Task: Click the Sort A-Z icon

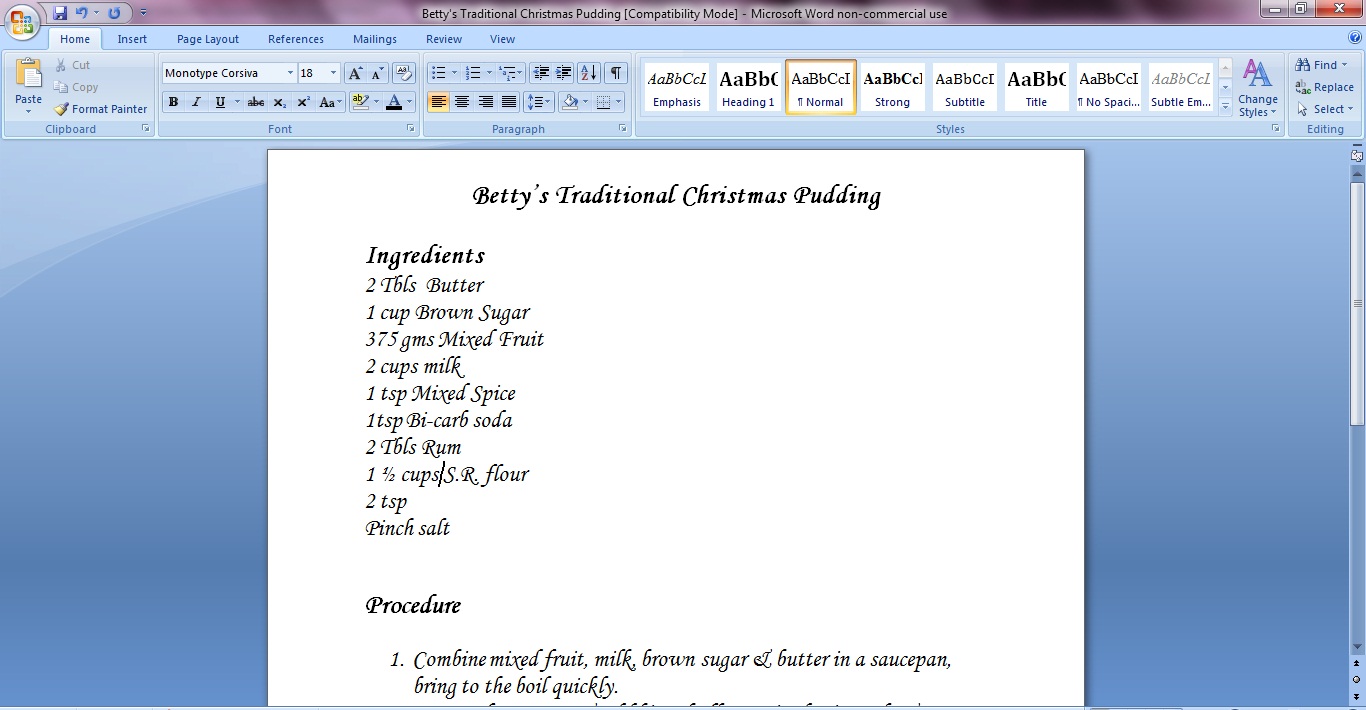Action: click(588, 73)
